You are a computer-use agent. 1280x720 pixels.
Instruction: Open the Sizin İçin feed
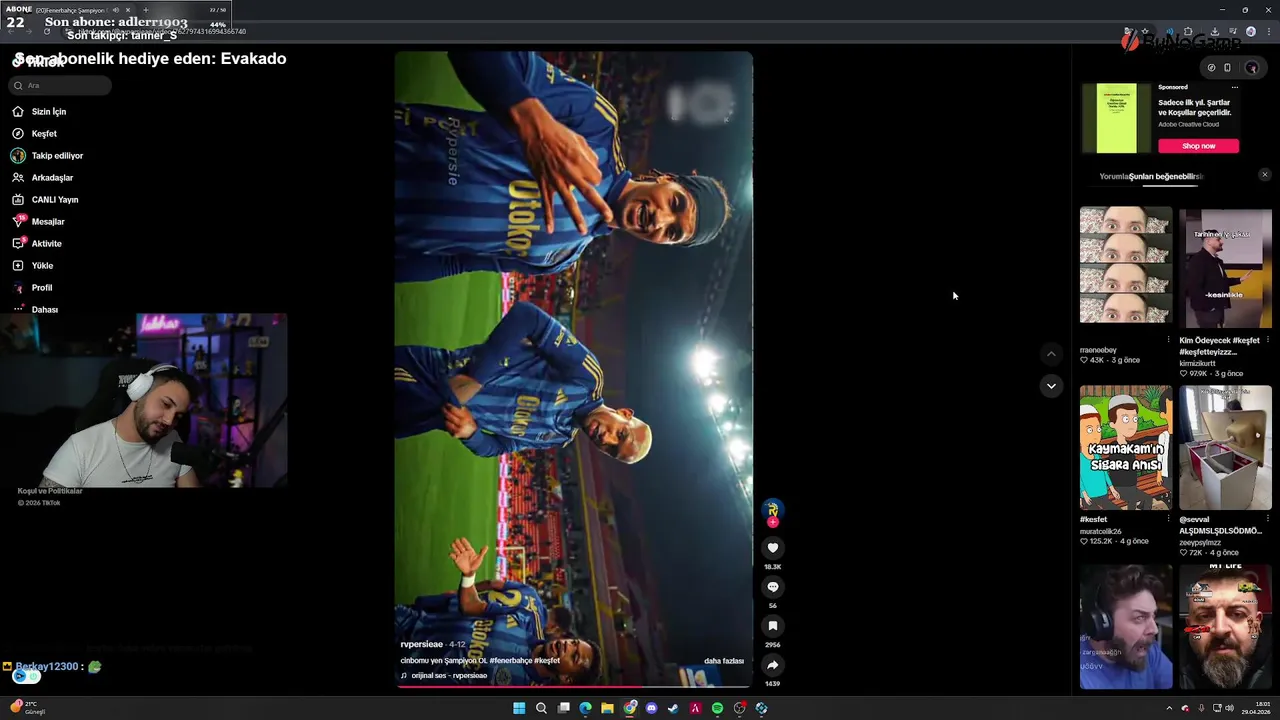[40, 112]
